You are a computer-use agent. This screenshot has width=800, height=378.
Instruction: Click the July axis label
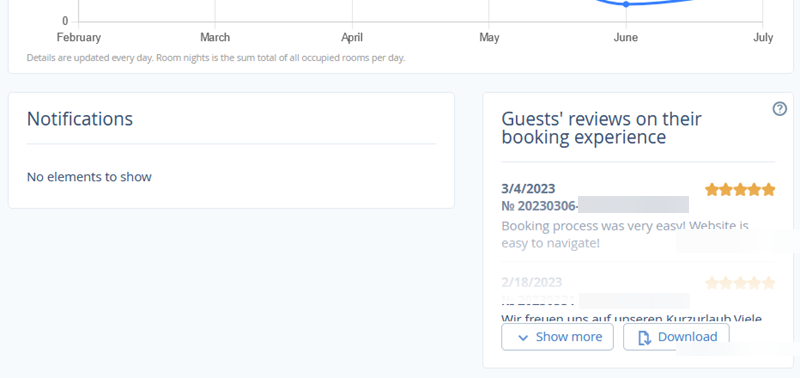coord(763,37)
